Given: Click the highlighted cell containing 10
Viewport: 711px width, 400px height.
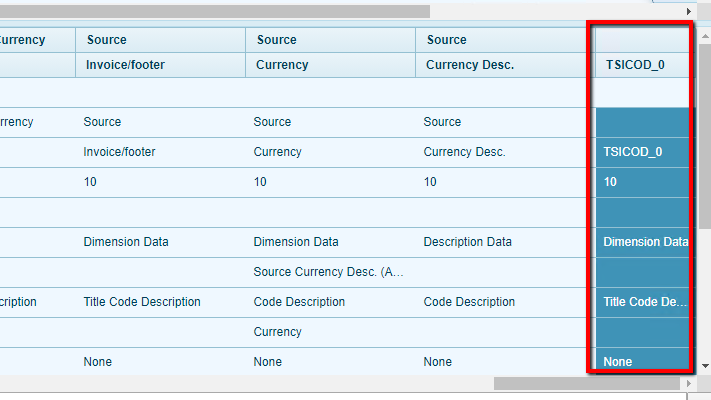Looking at the screenshot, I should (x=611, y=182).
